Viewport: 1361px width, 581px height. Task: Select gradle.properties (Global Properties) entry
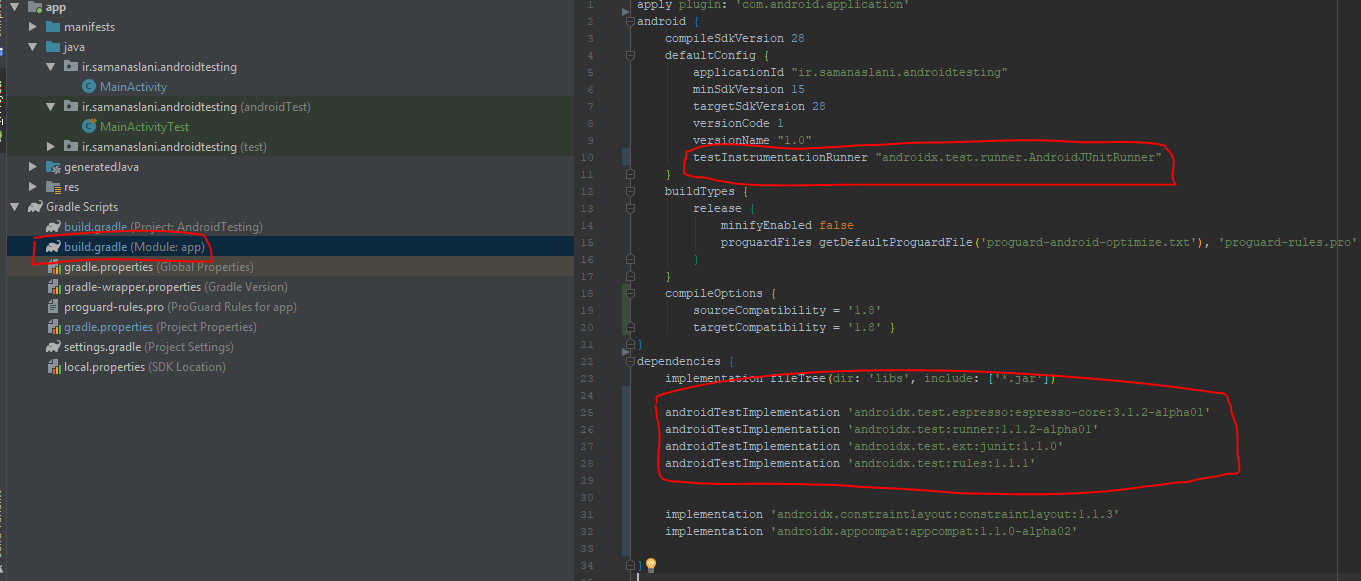158,267
